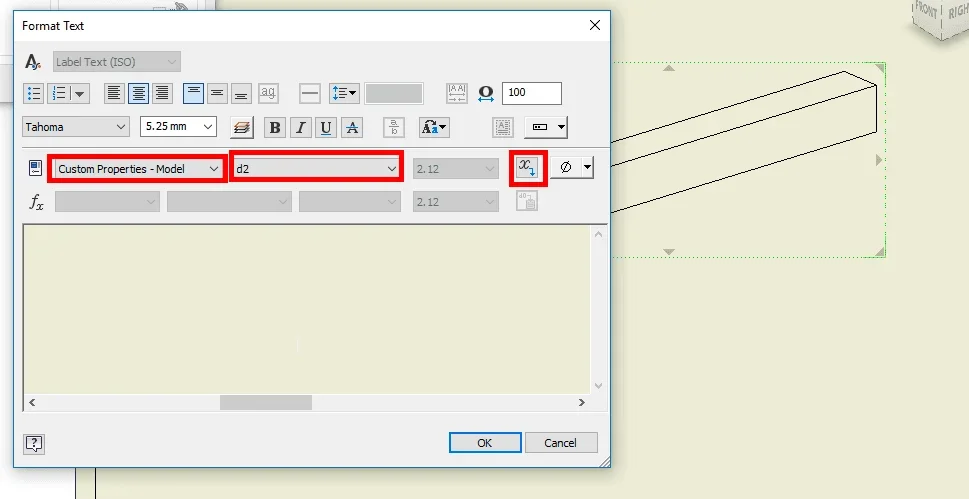Set center text justification

point(138,93)
